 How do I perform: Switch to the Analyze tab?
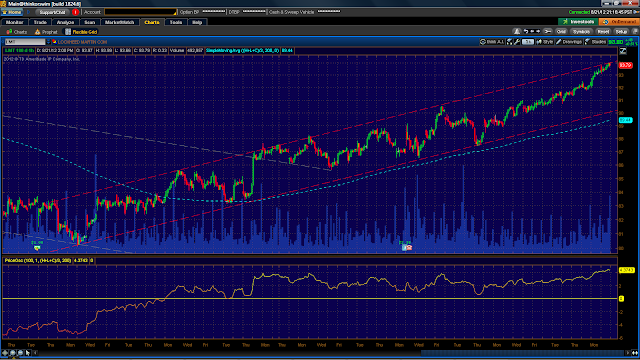[65, 22]
